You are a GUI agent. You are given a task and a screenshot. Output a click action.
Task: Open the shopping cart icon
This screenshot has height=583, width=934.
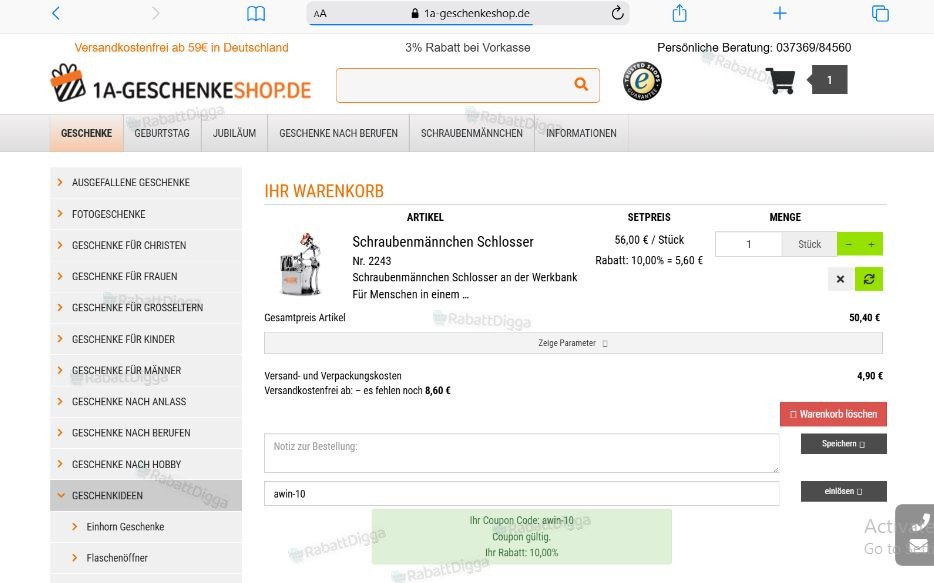[x=780, y=81]
